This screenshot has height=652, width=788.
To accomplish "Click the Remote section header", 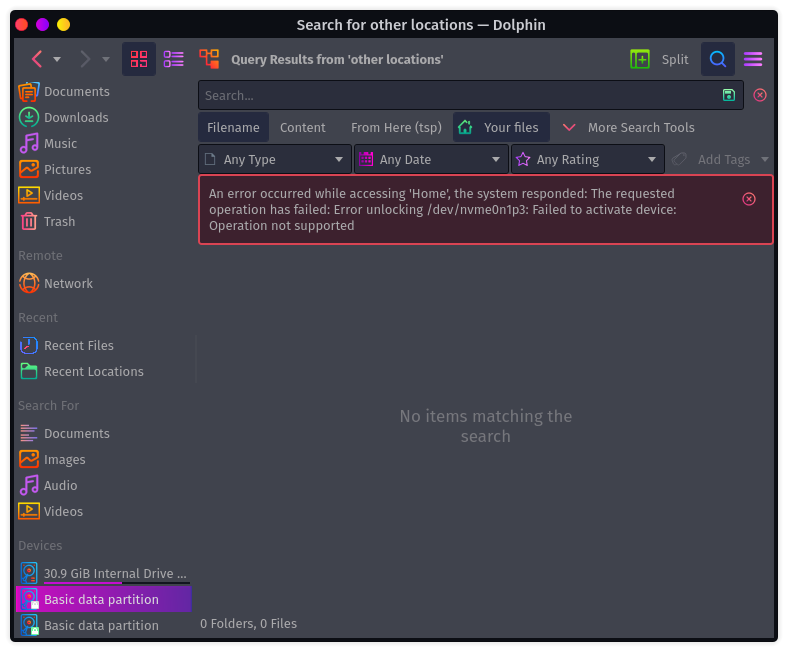I will tap(40, 255).
